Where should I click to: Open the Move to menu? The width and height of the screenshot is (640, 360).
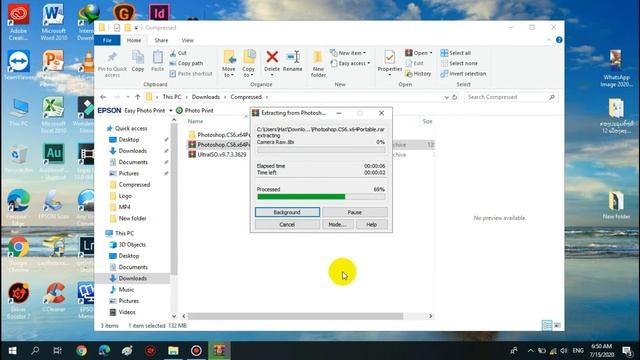click(229, 63)
